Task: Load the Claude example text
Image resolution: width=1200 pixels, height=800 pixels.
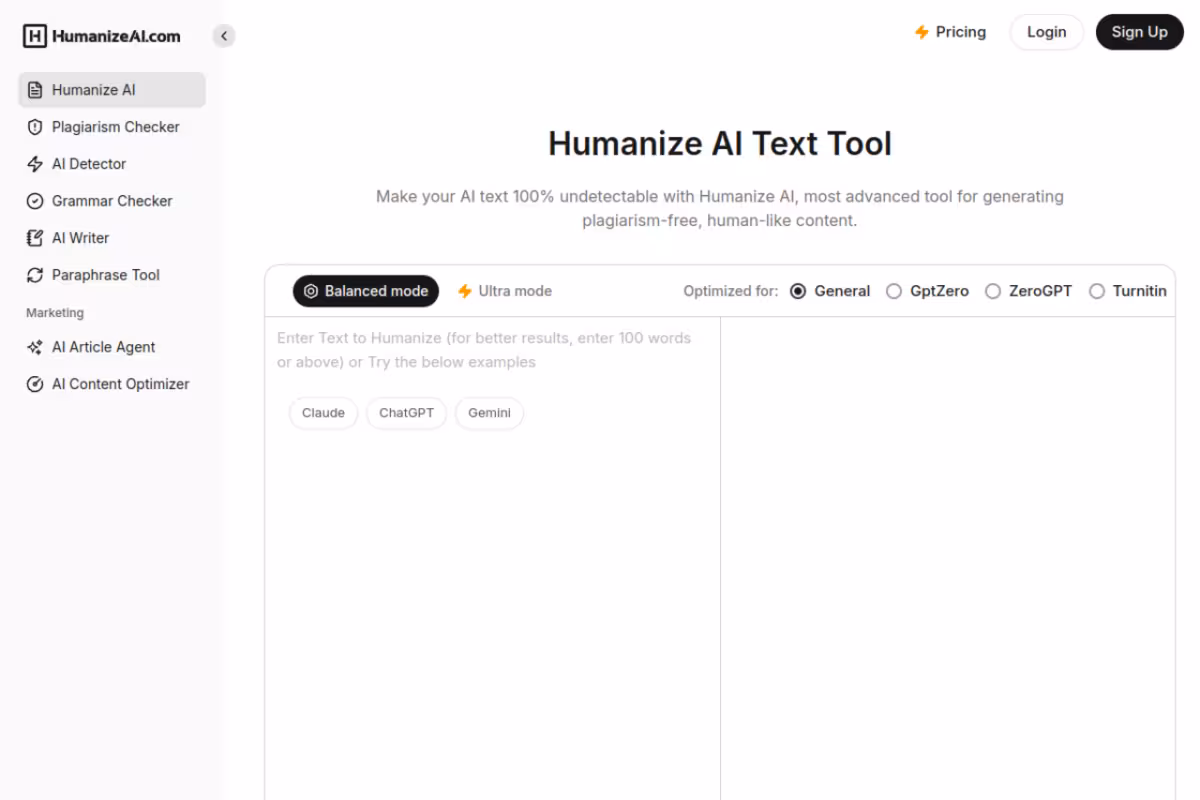Action: click(323, 413)
